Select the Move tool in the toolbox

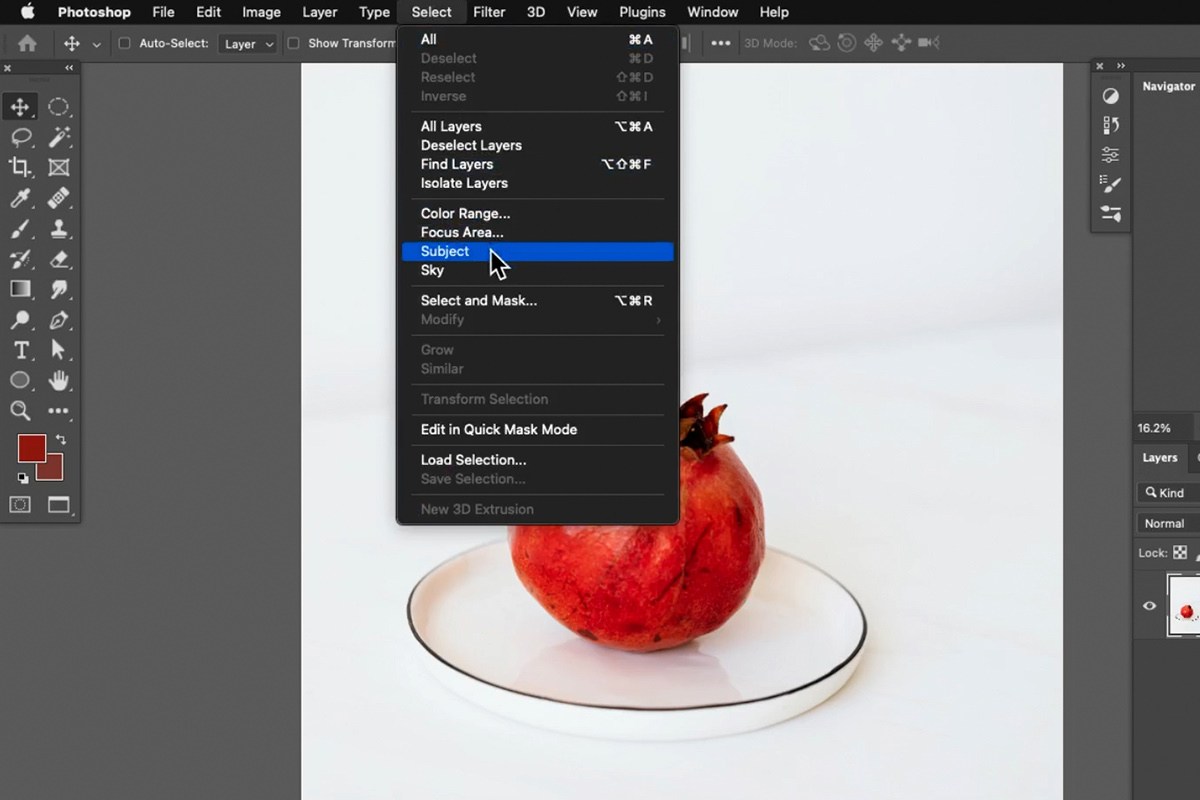tap(20, 107)
